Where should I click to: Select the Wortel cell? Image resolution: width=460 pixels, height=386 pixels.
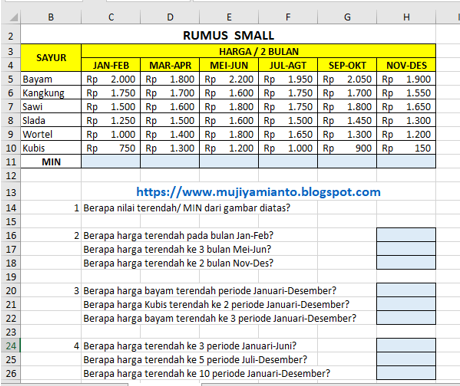pyautogui.click(x=51, y=134)
